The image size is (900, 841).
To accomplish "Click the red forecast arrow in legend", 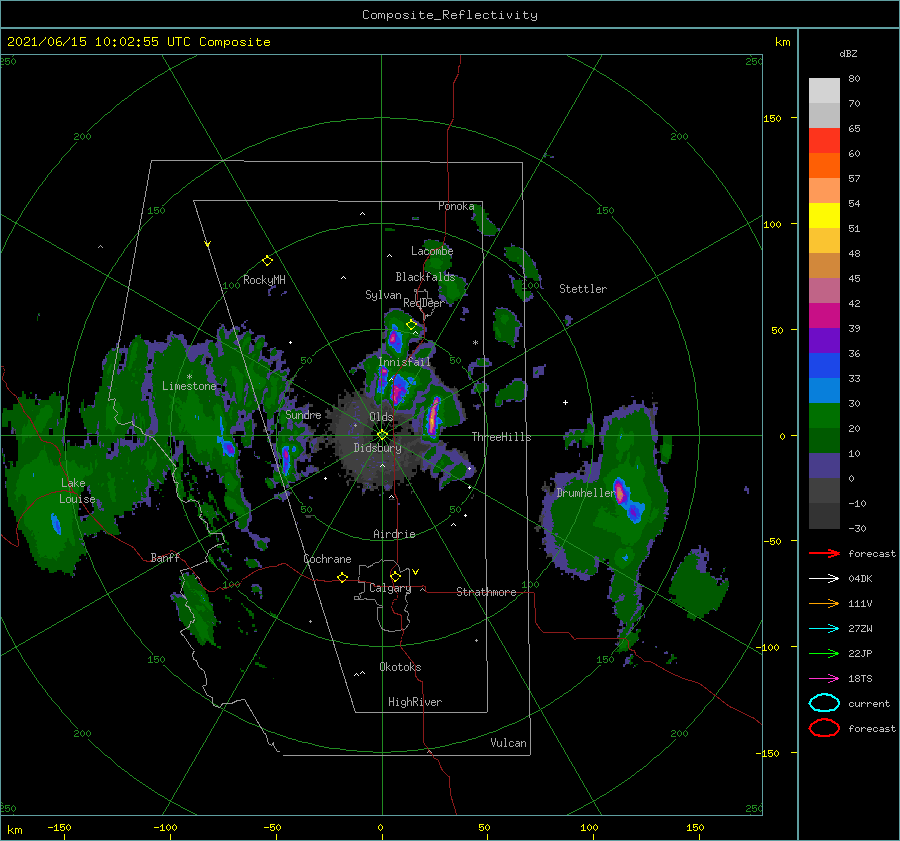I will [824, 553].
